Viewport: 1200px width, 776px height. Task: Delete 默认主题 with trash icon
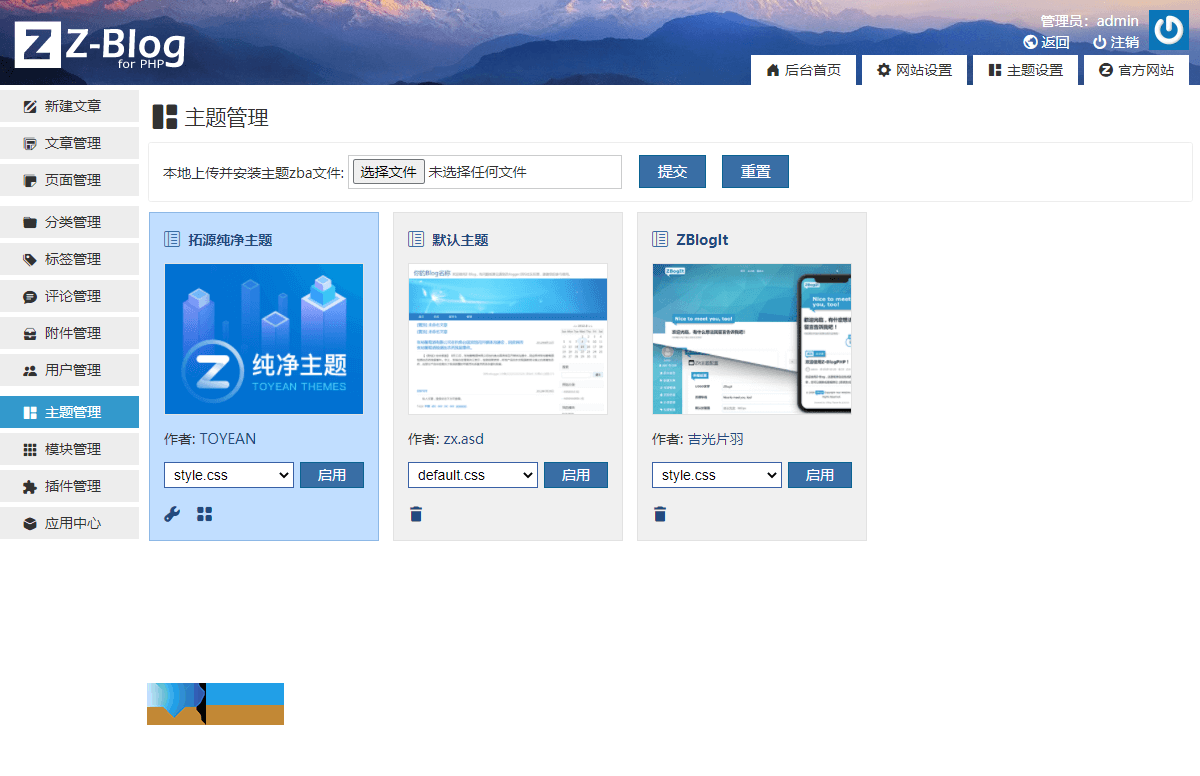coord(416,514)
